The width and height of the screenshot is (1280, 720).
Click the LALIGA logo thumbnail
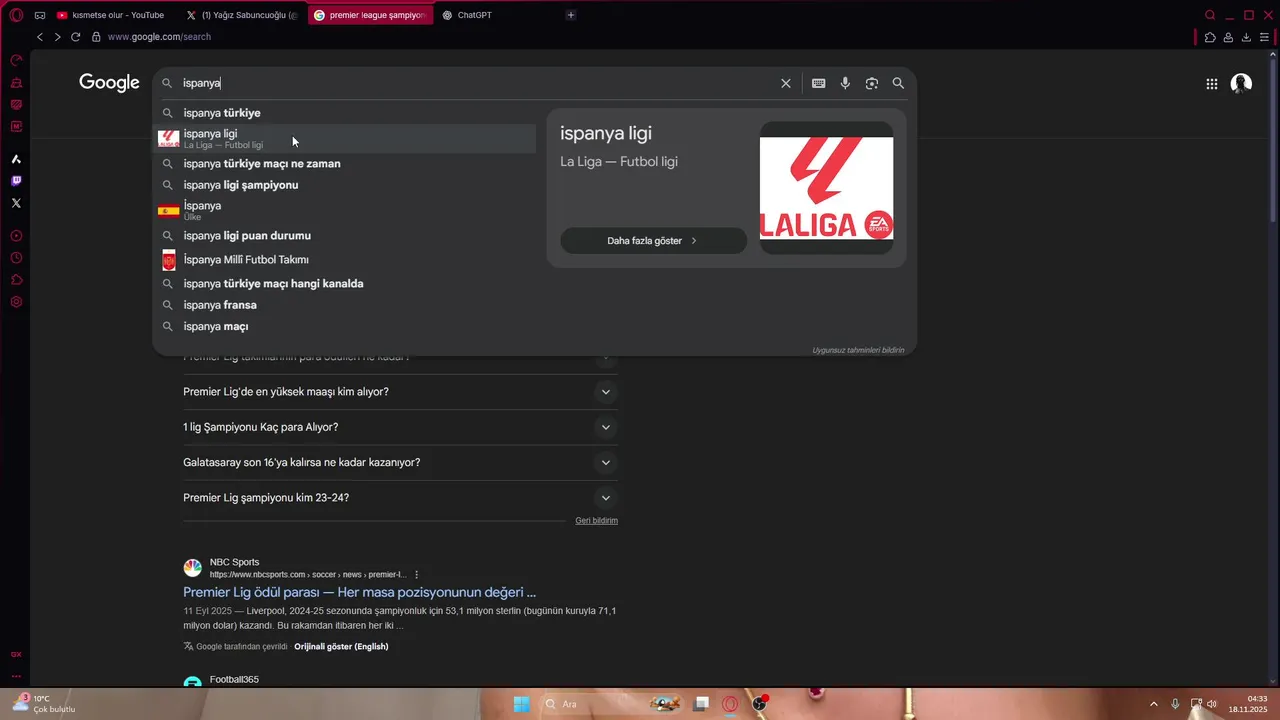tap(826, 188)
